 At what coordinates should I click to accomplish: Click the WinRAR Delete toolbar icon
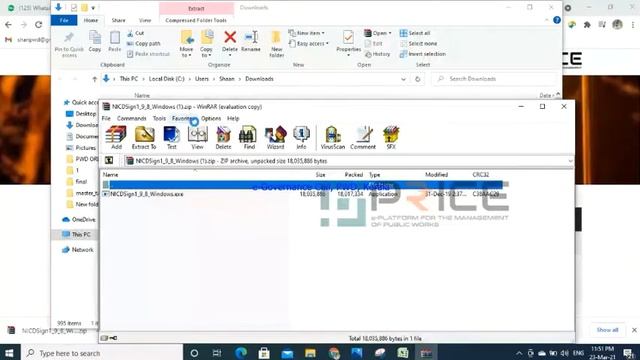tap(223, 138)
